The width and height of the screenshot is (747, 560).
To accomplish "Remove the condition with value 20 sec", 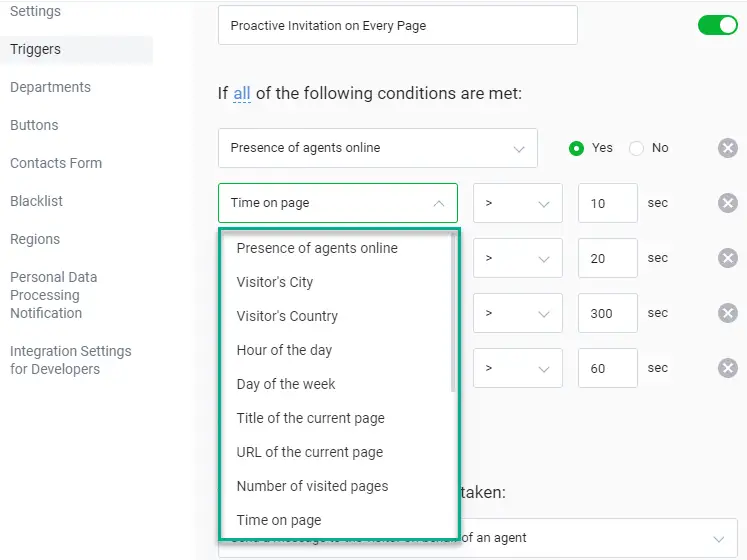I will click(x=728, y=258).
